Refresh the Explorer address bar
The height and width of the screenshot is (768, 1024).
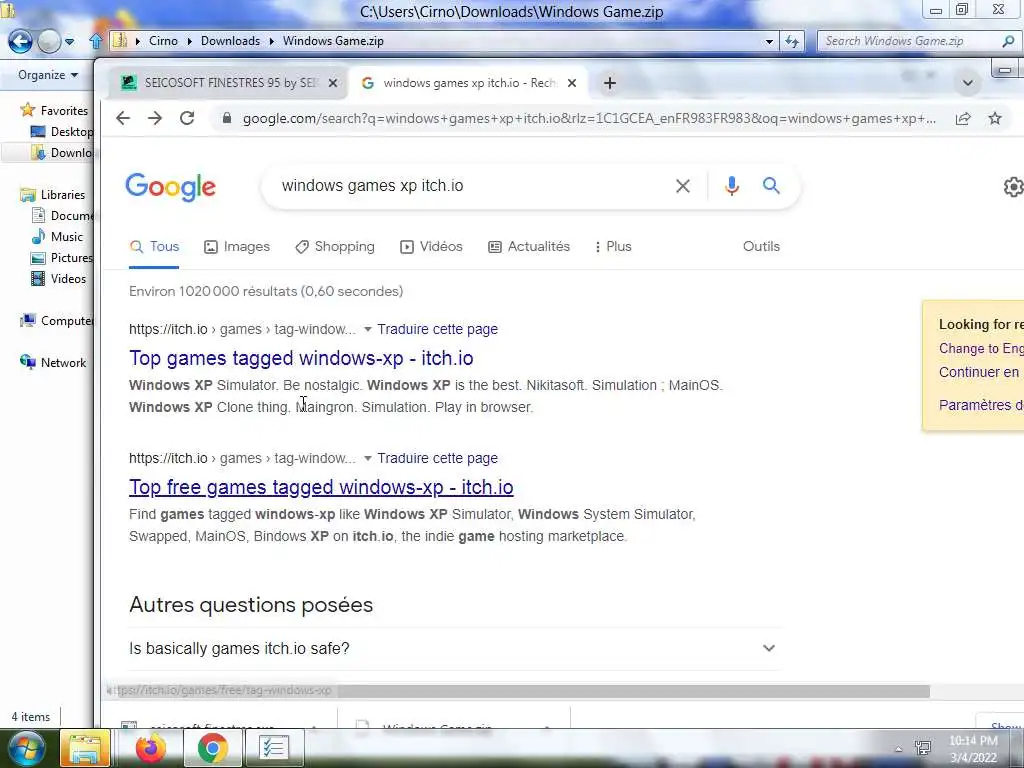792,41
